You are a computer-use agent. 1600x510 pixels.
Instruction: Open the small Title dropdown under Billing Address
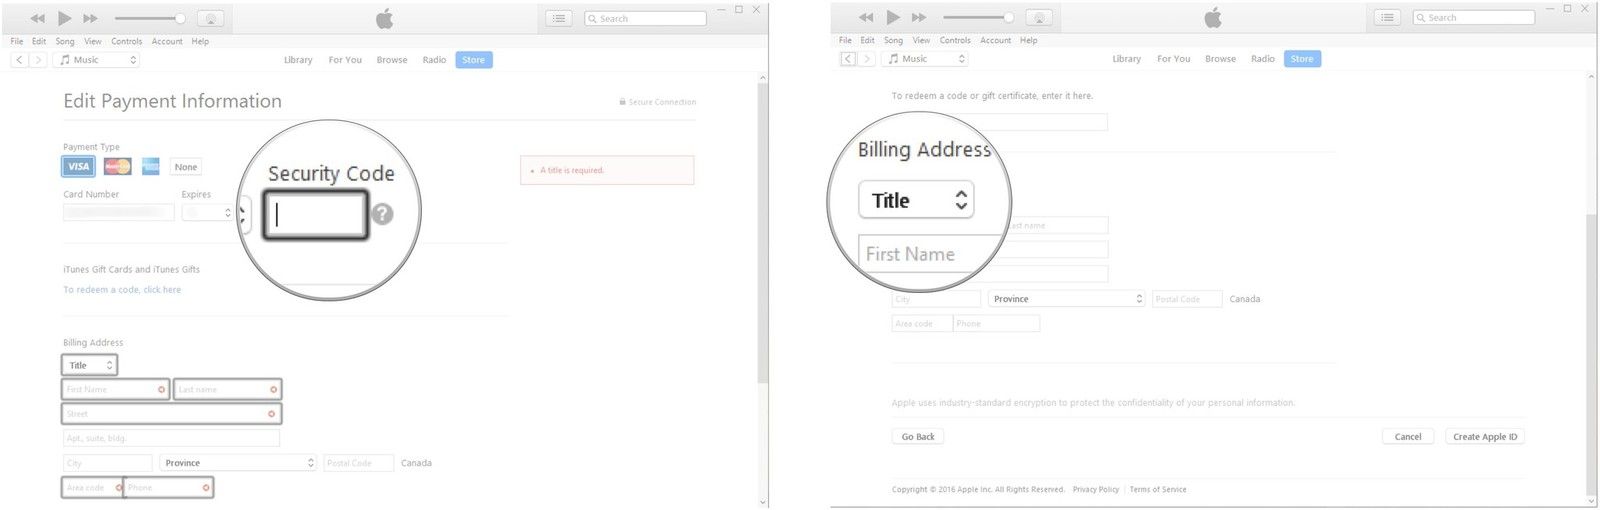[x=89, y=366]
